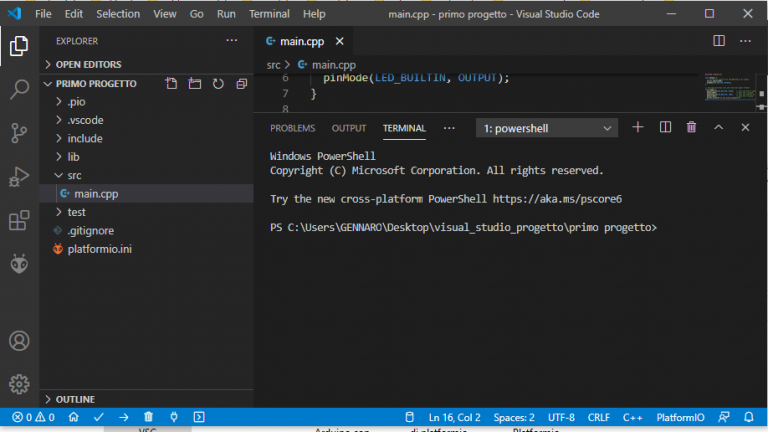Open the powershell terminal selector dropdown
This screenshot has width=768, height=432.
tap(547, 128)
